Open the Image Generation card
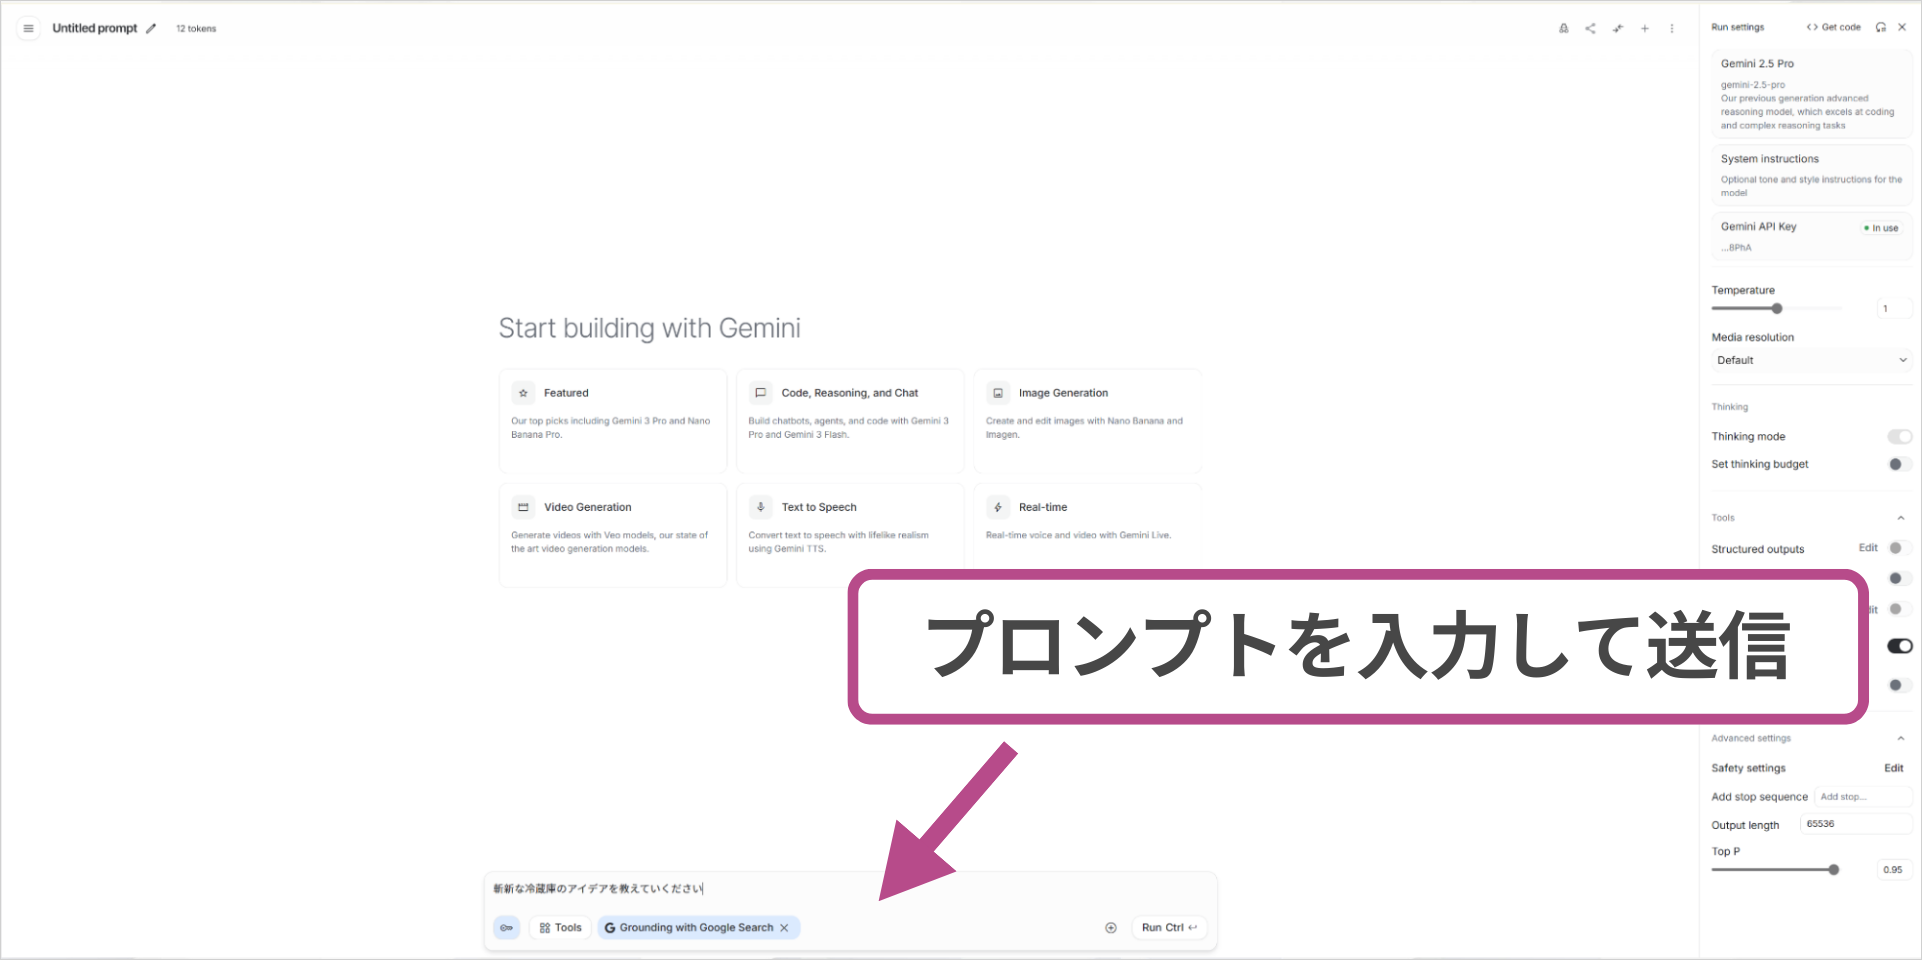The height and width of the screenshot is (960, 1922). [x=1087, y=421]
